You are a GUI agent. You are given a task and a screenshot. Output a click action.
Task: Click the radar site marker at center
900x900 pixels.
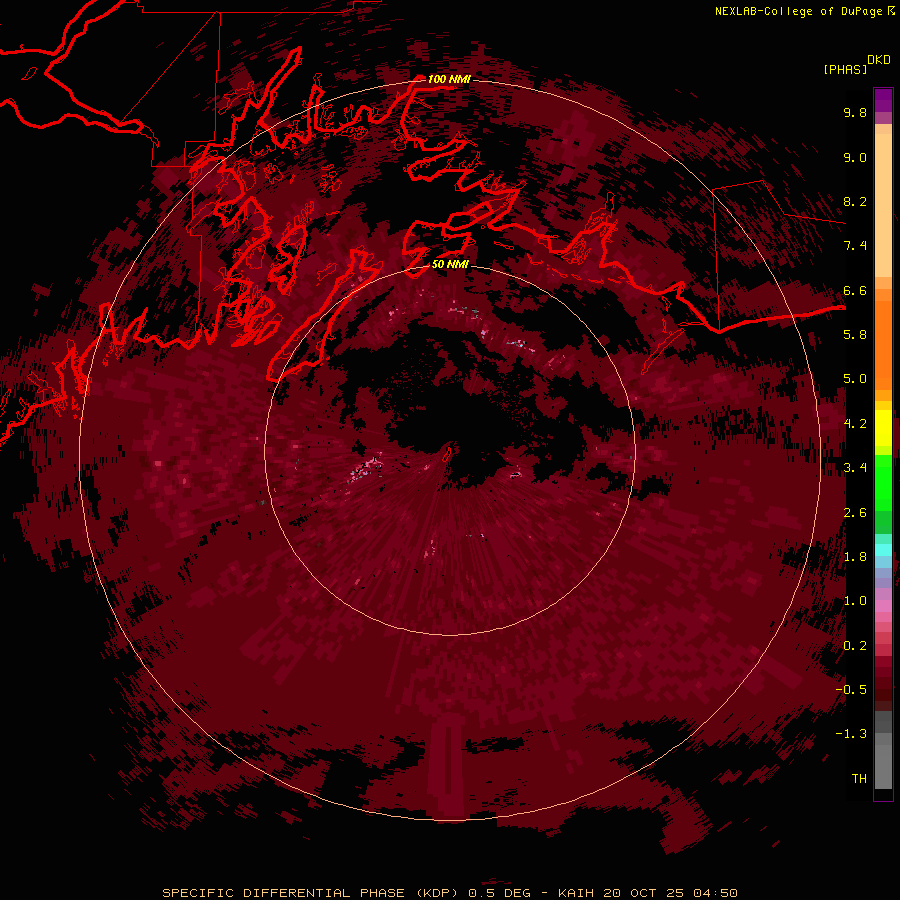point(449,453)
